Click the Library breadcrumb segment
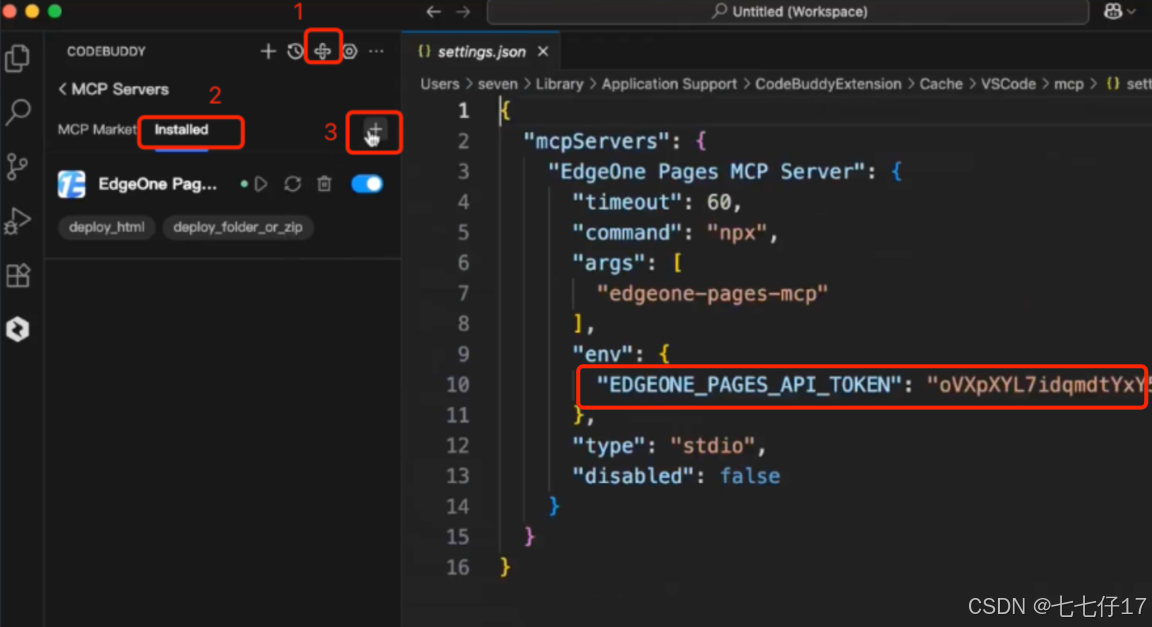 tap(559, 84)
